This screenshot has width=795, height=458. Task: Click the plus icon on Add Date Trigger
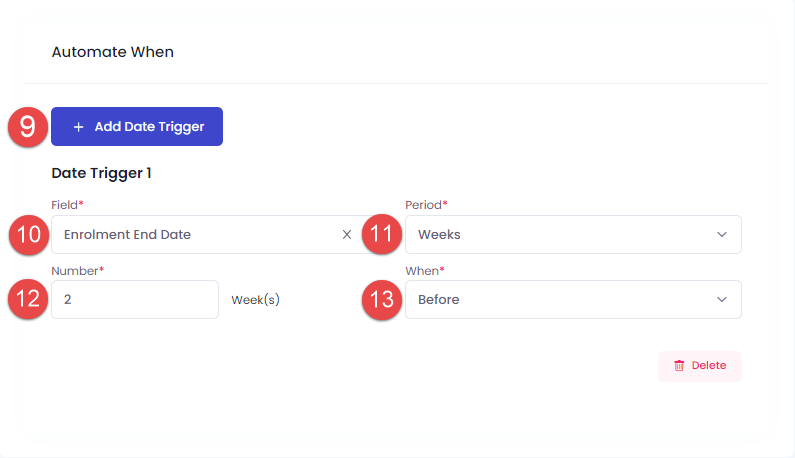[x=79, y=127]
